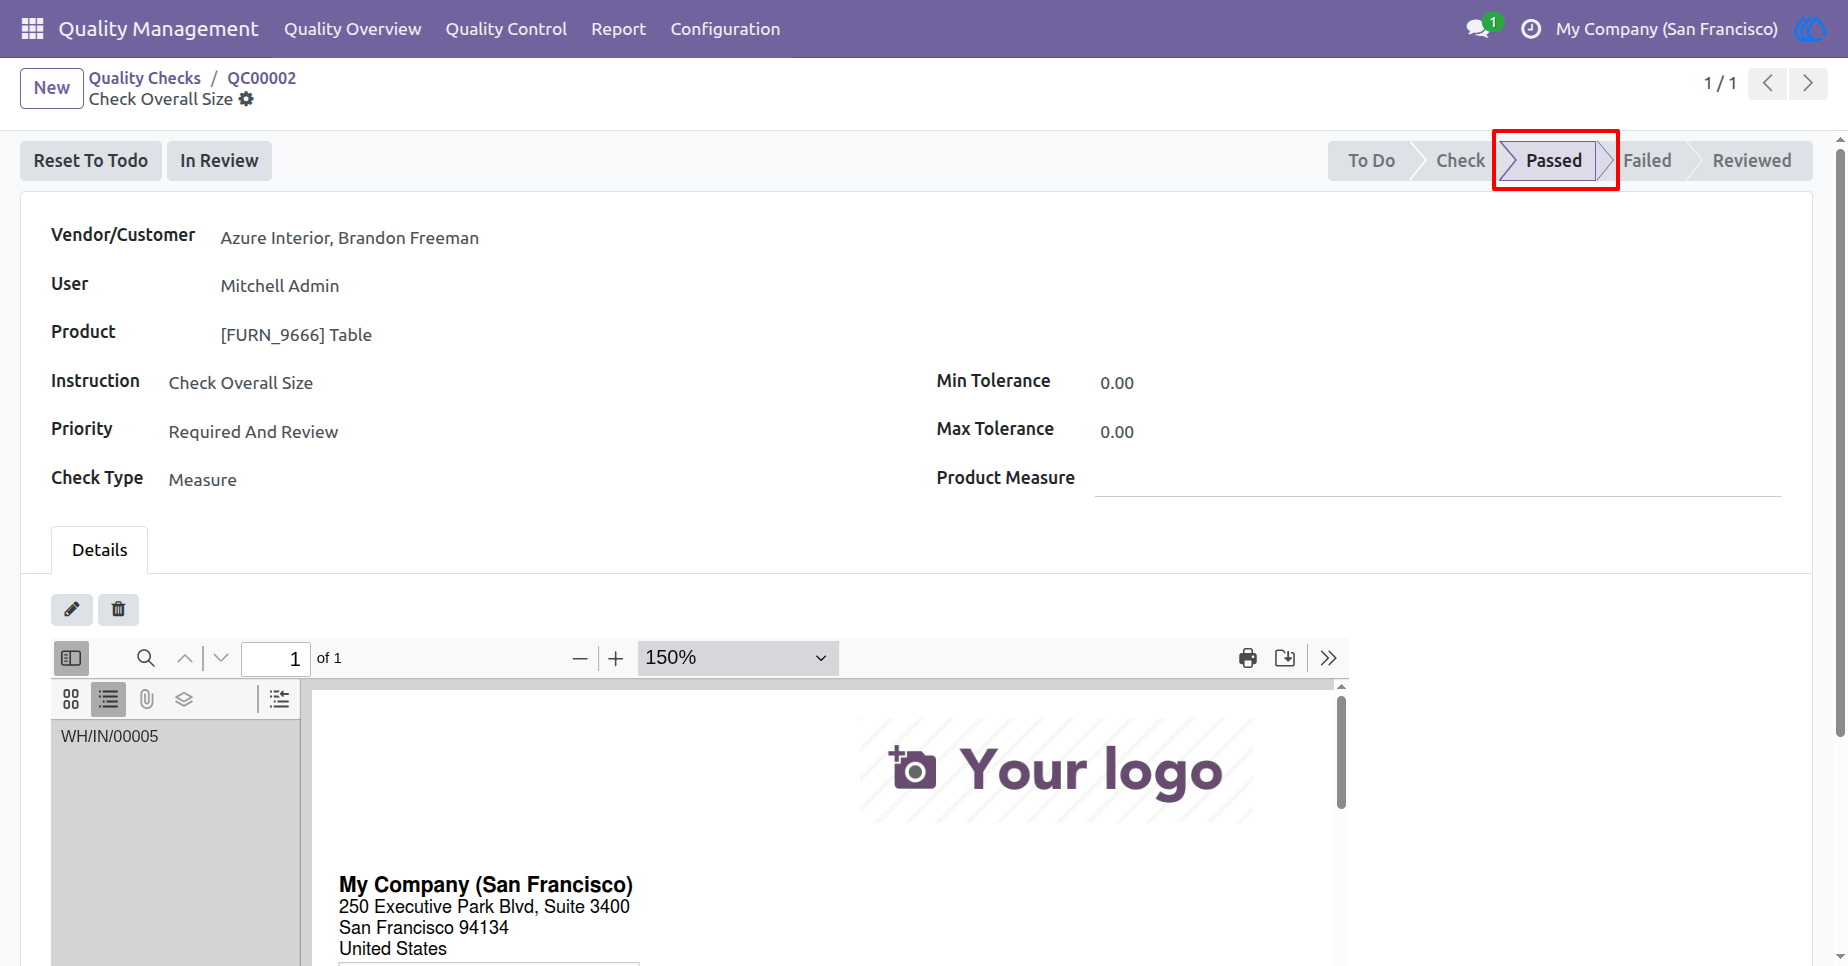Click the New button

(52, 88)
